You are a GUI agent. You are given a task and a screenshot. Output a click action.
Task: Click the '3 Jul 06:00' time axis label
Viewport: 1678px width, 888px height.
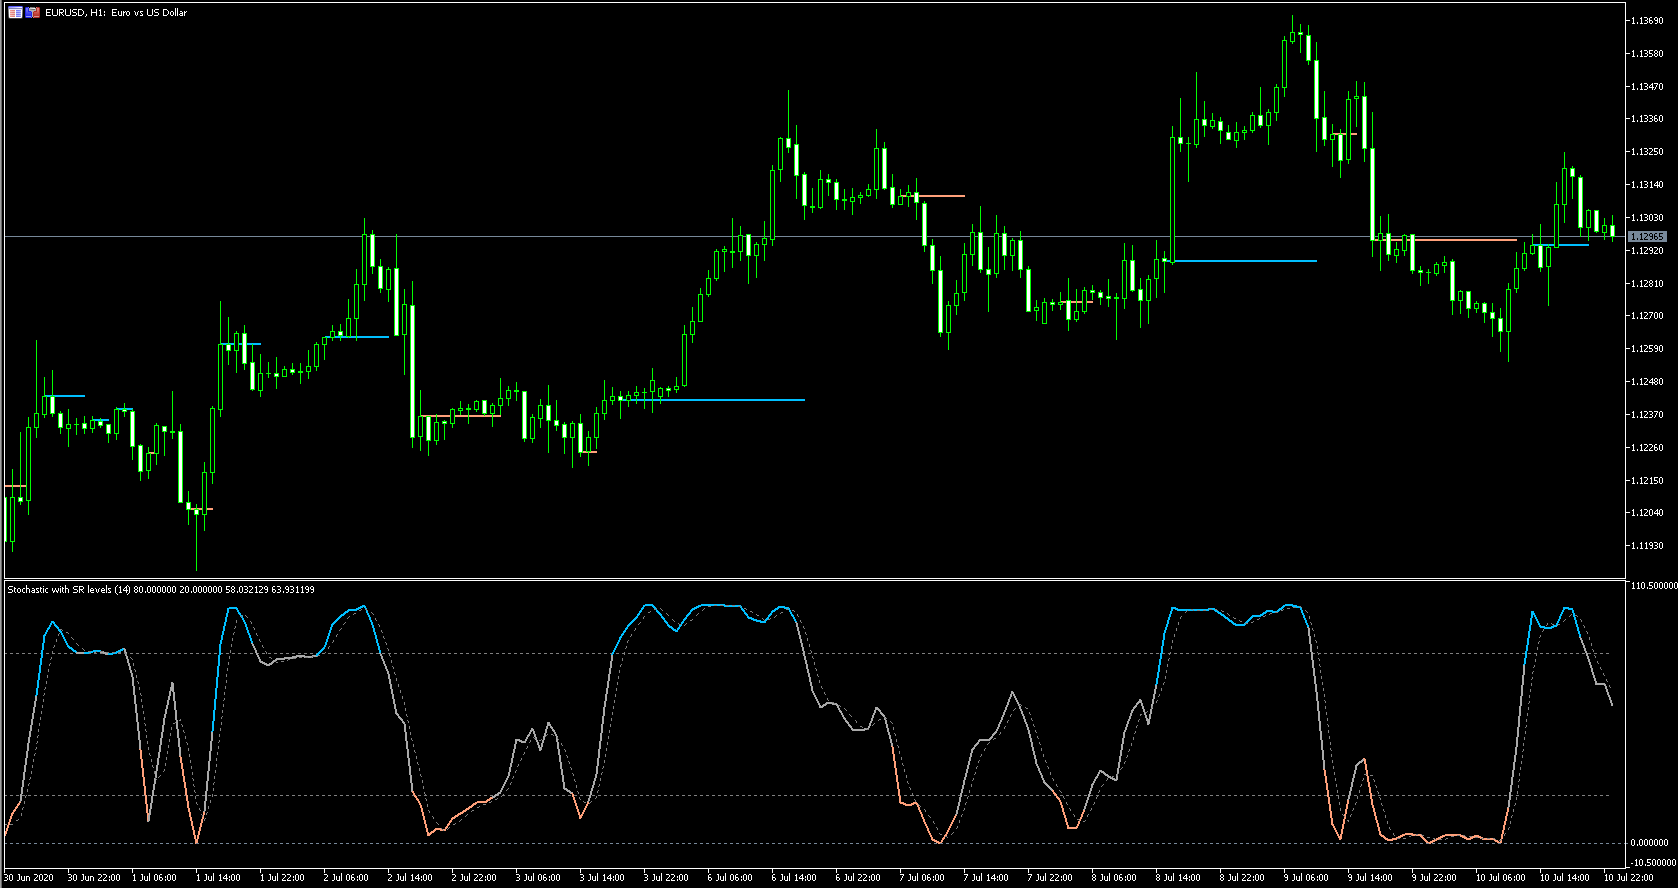538,878
